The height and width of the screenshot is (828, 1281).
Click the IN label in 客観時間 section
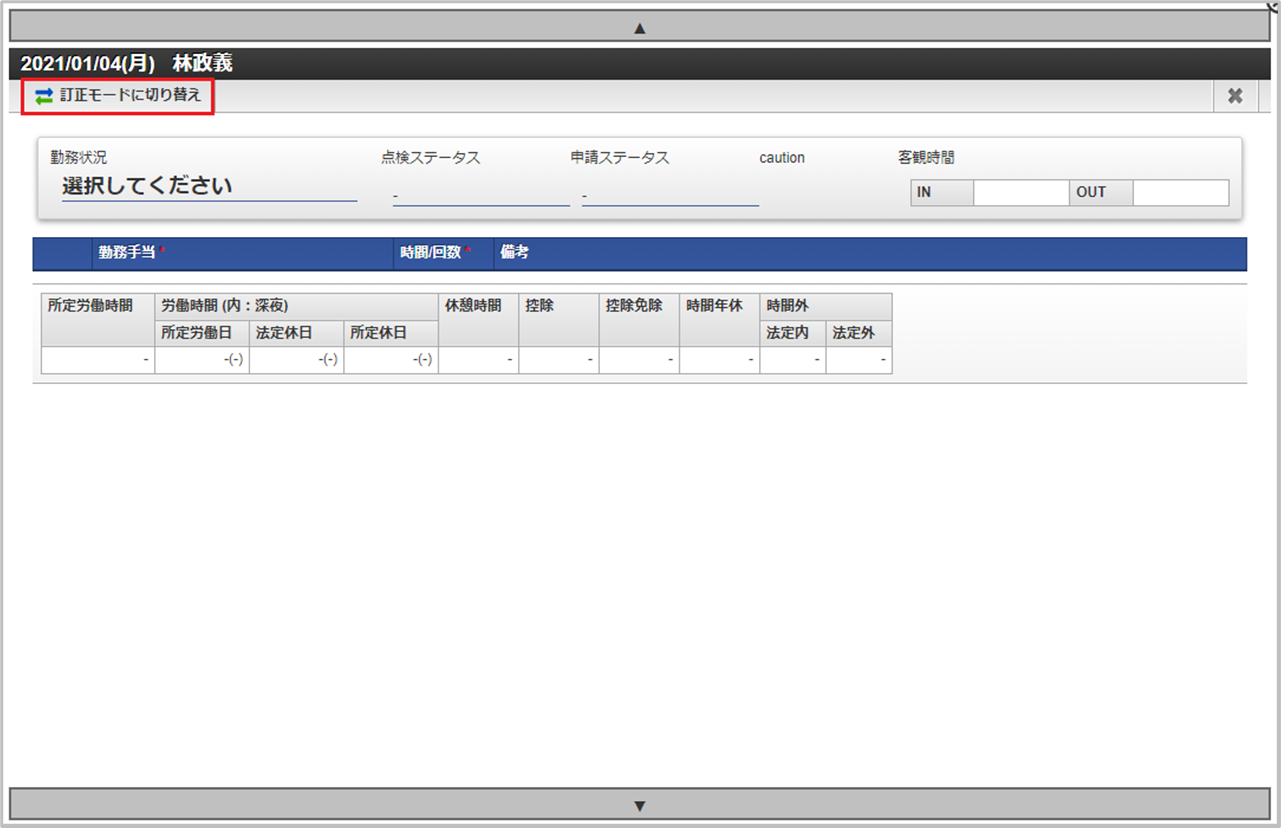939,192
